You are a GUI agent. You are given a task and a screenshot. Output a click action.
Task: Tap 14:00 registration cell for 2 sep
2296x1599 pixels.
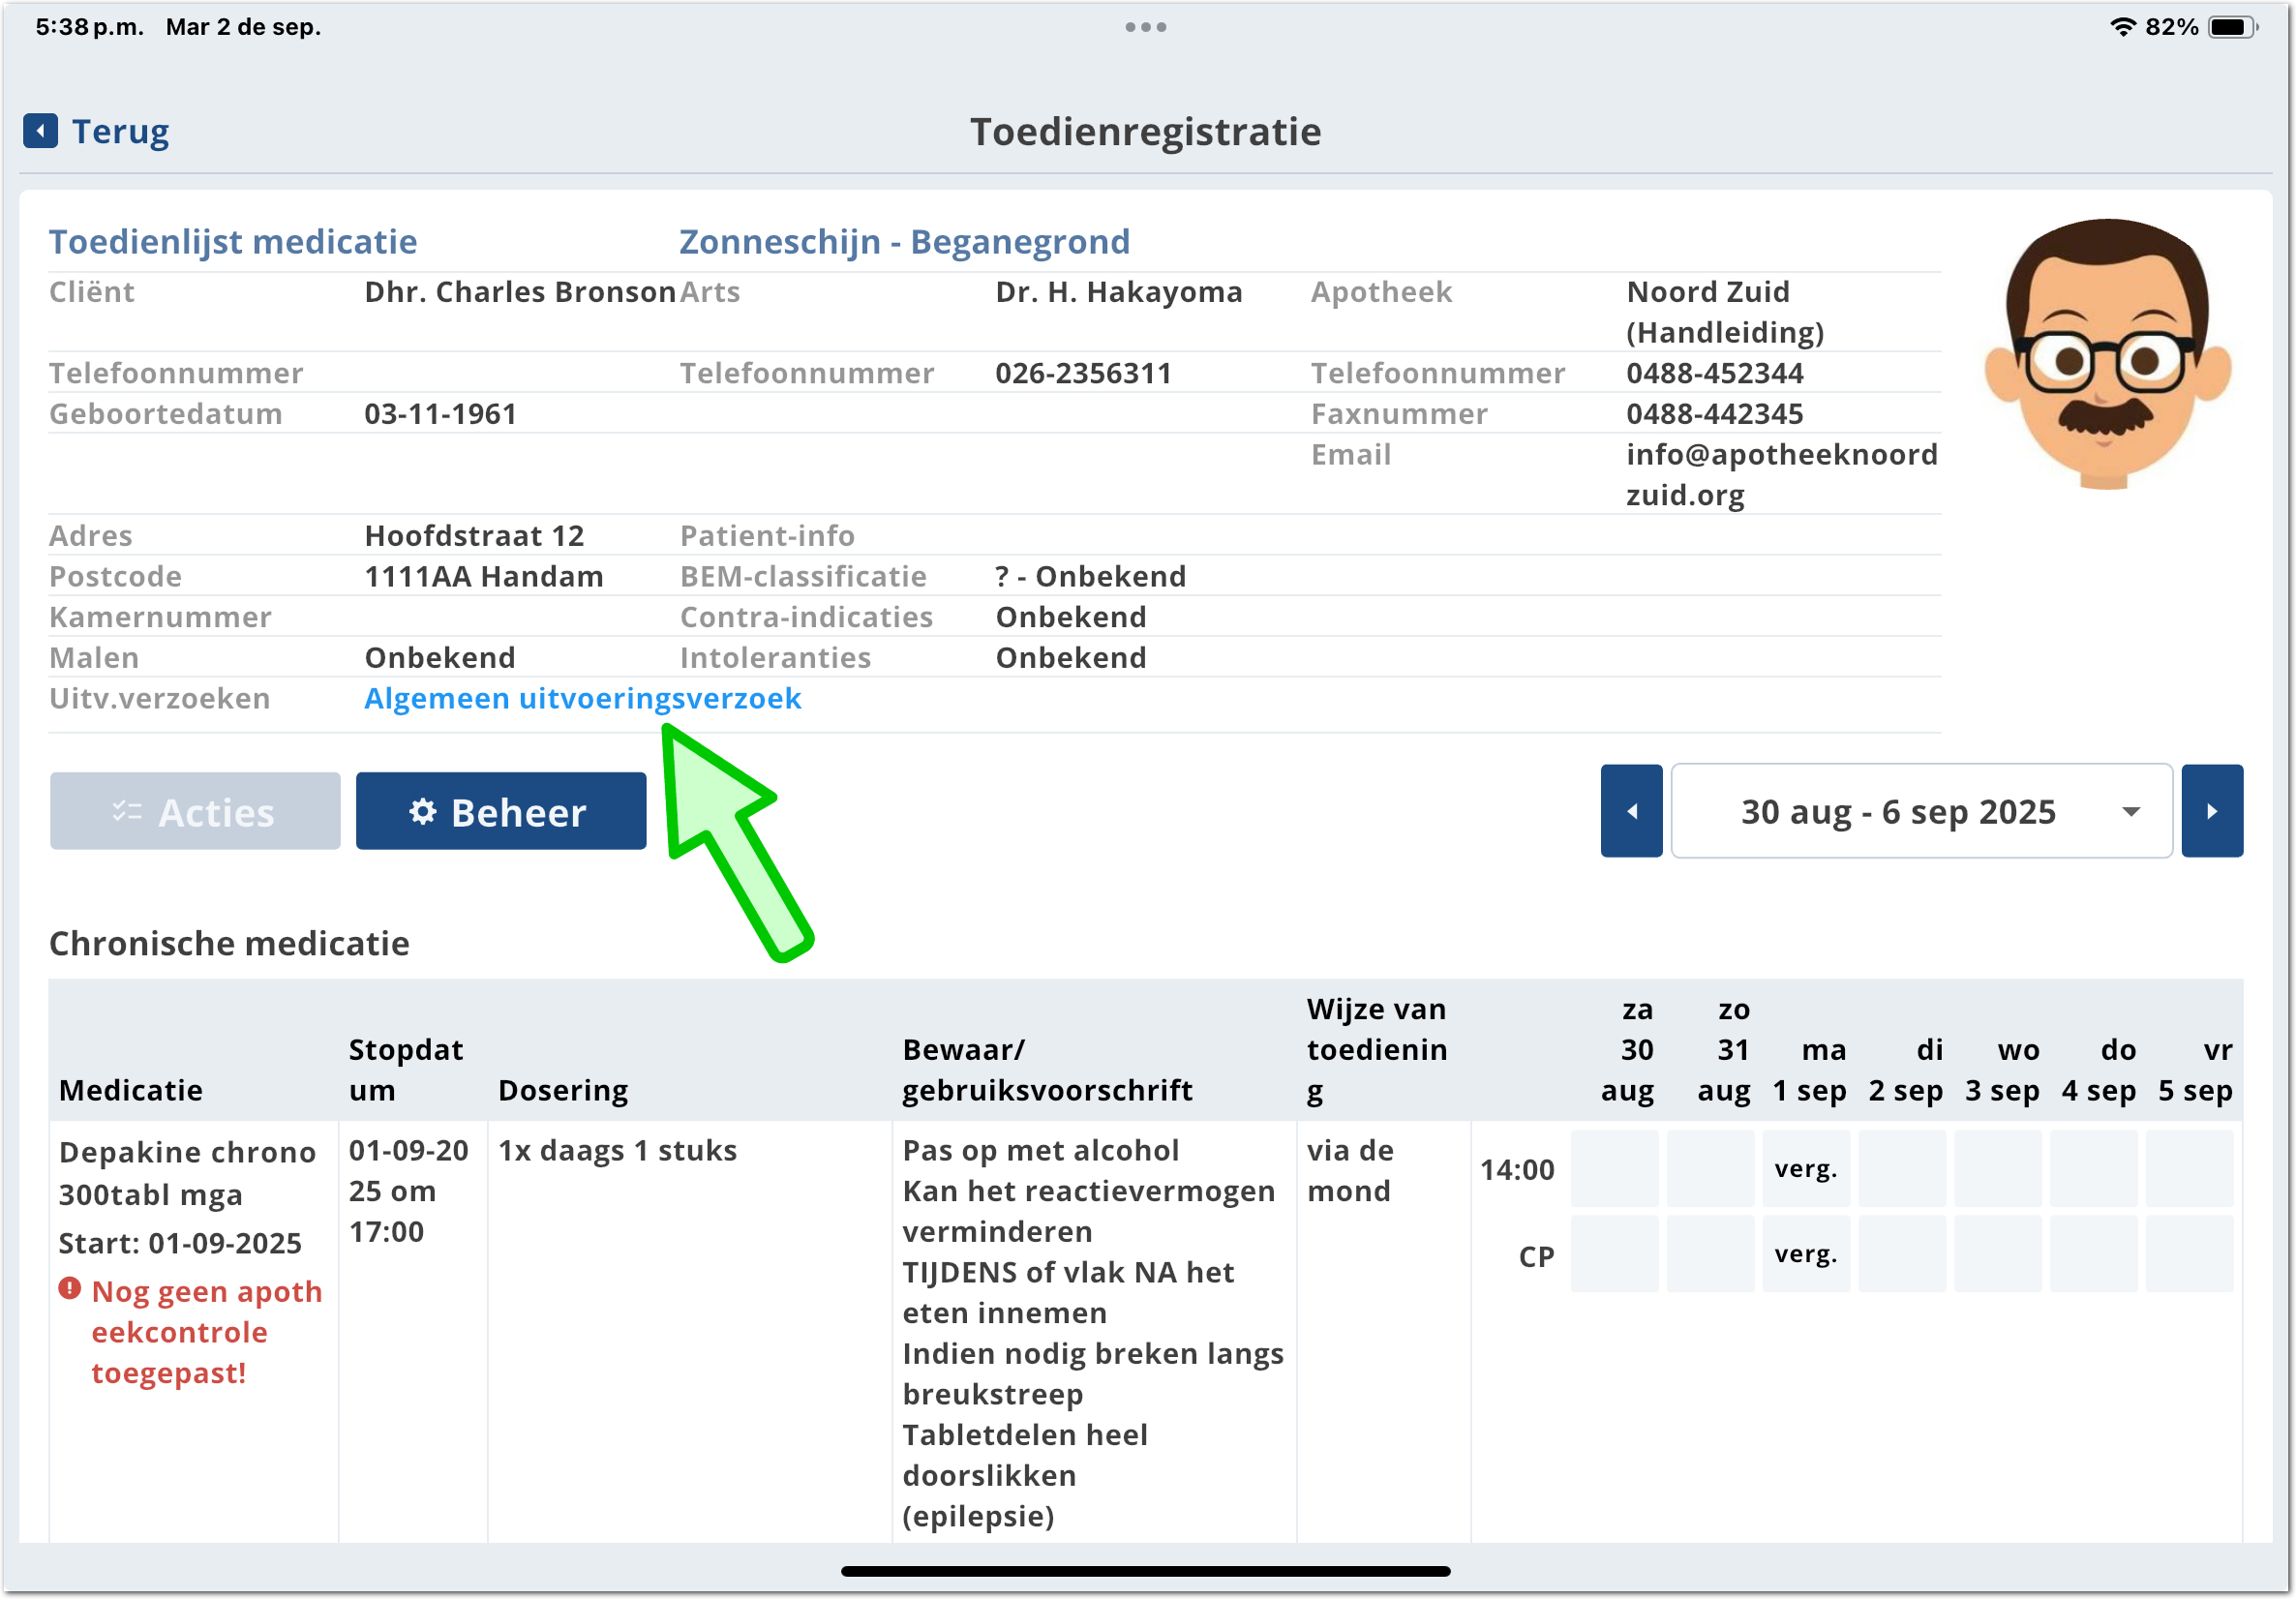pos(1901,1169)
